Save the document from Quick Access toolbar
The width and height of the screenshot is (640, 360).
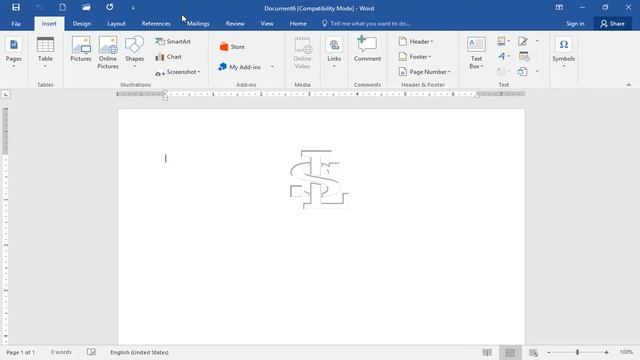click(x=16, y=7)
